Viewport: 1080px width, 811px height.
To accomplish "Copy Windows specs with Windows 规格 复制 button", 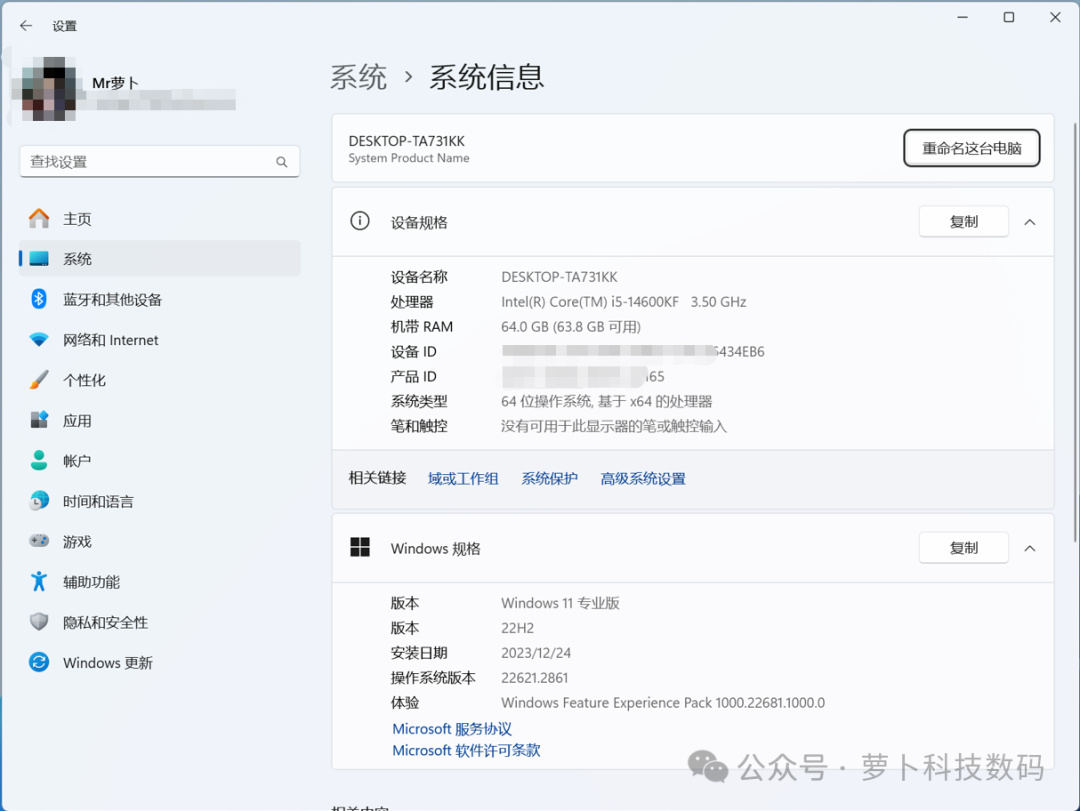I will (964, 548).
